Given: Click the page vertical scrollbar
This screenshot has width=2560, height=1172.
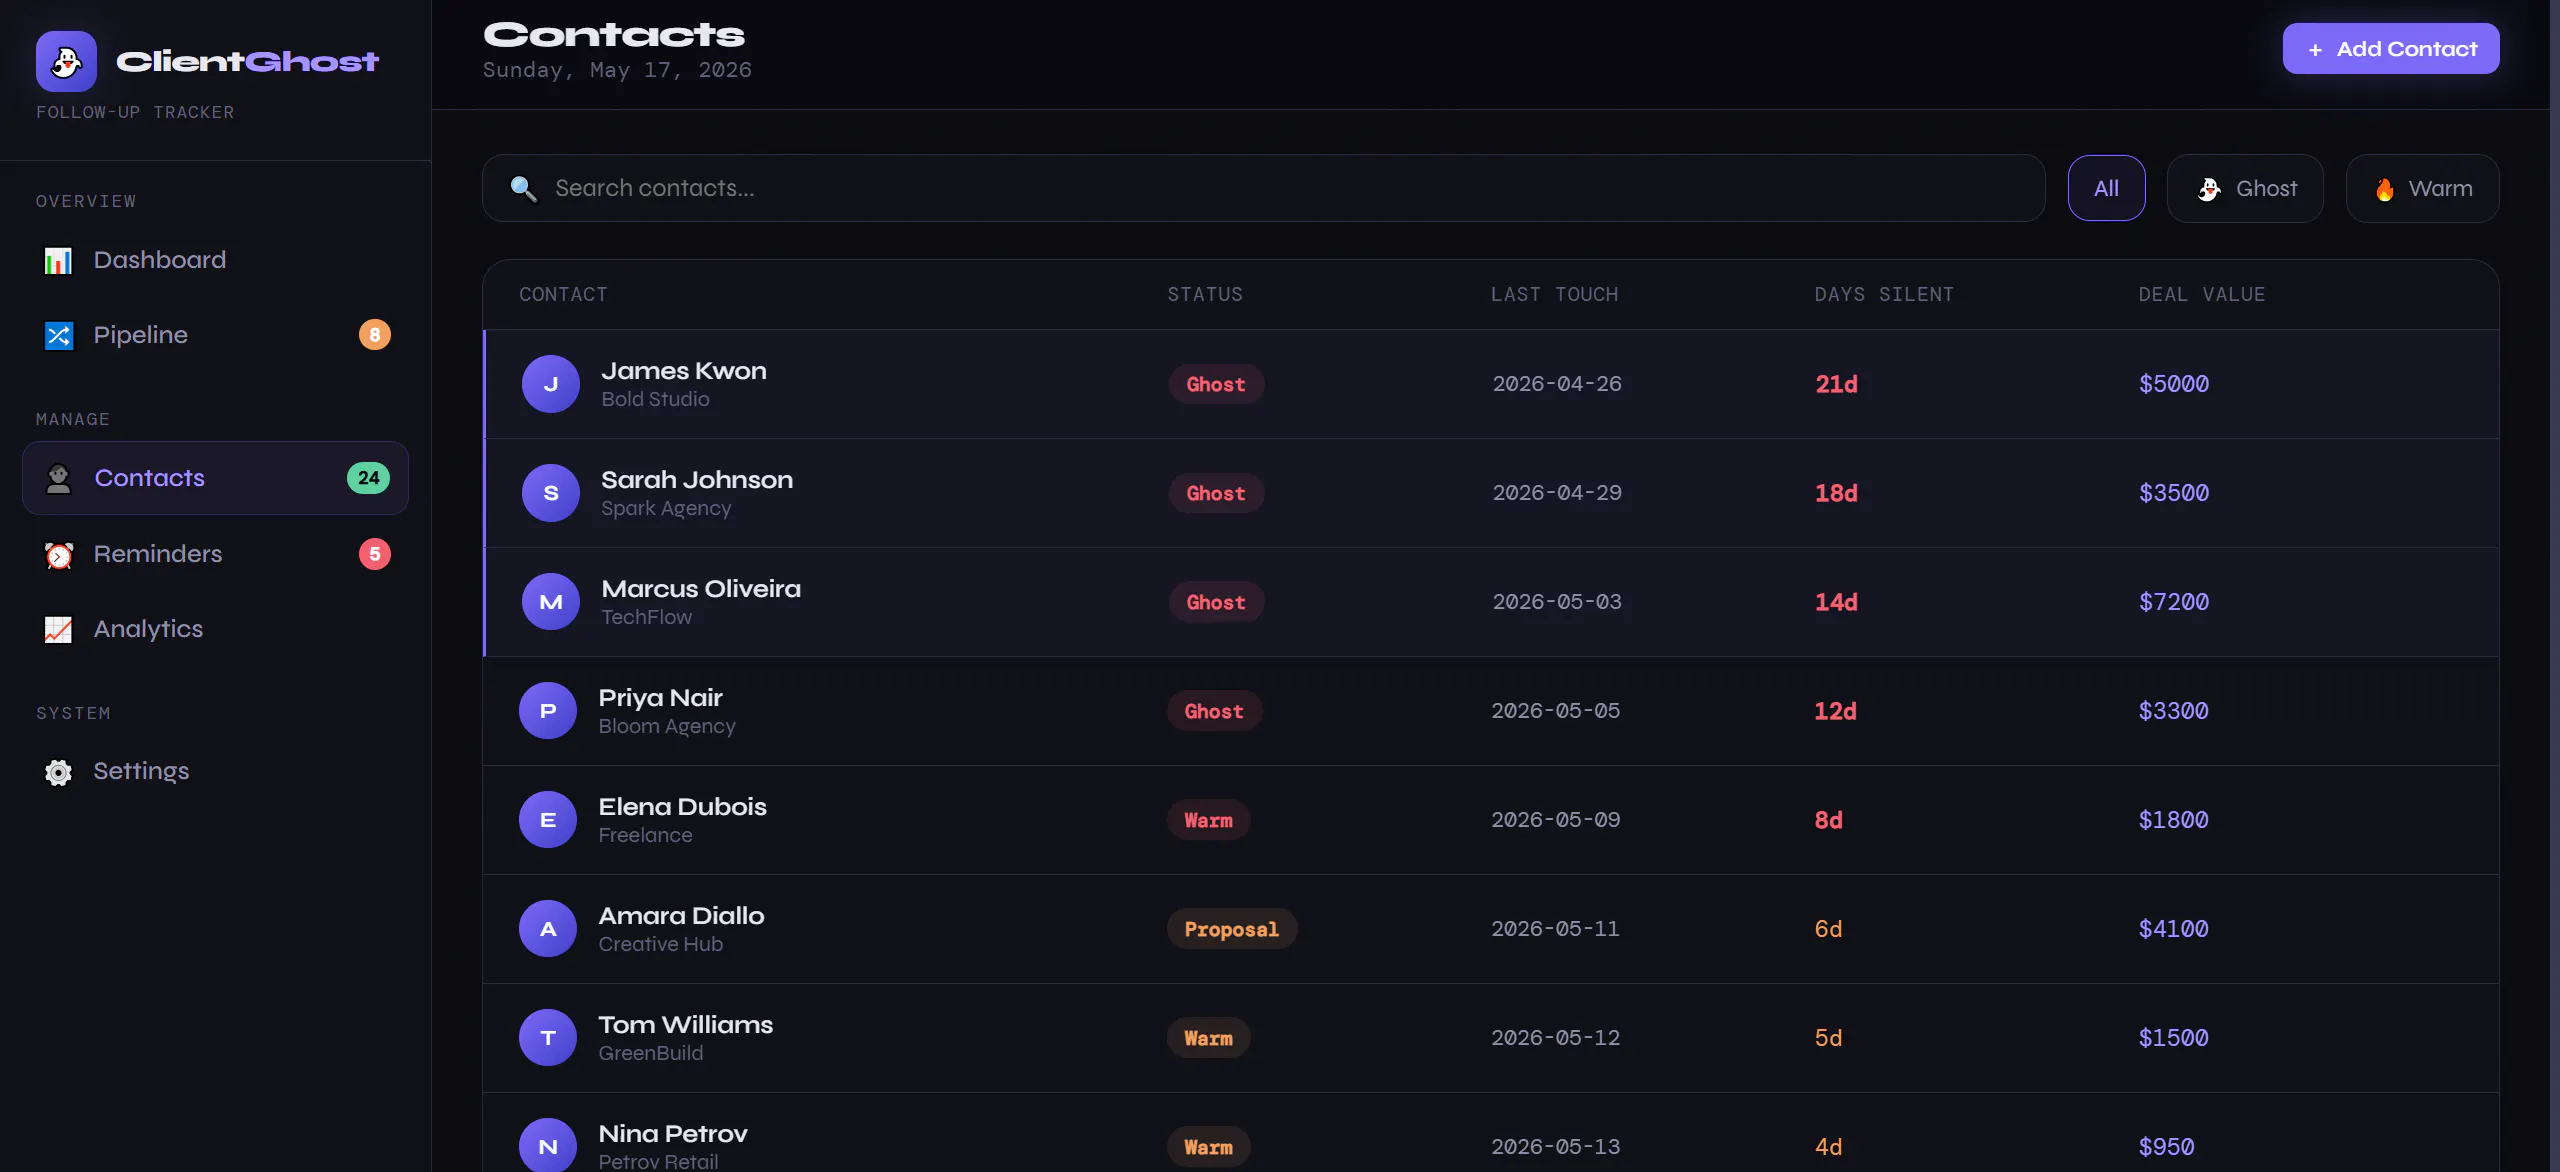Looking at the screenshot, I should click(2554, 586).
